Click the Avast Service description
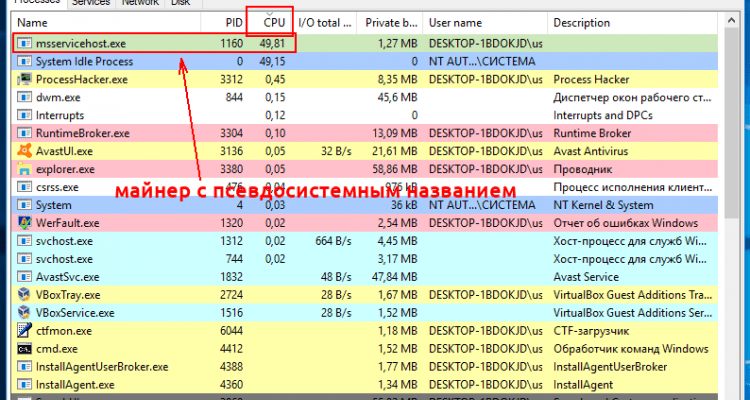 click(586, 277)
